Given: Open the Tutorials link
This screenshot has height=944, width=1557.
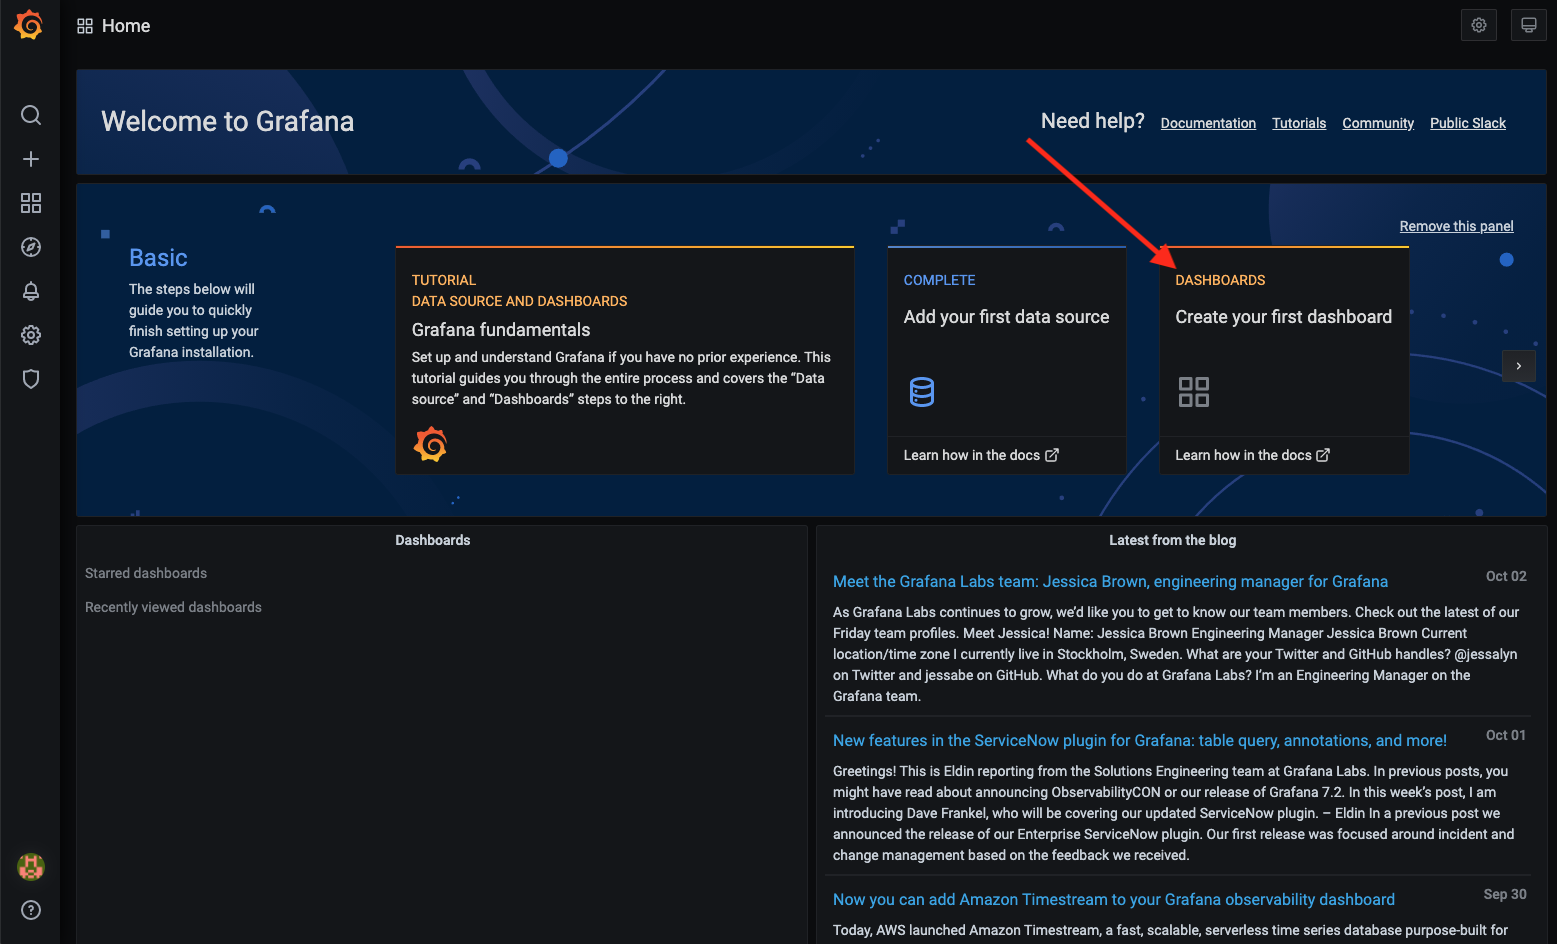Looking at the screenshot, I should 1299,123.
